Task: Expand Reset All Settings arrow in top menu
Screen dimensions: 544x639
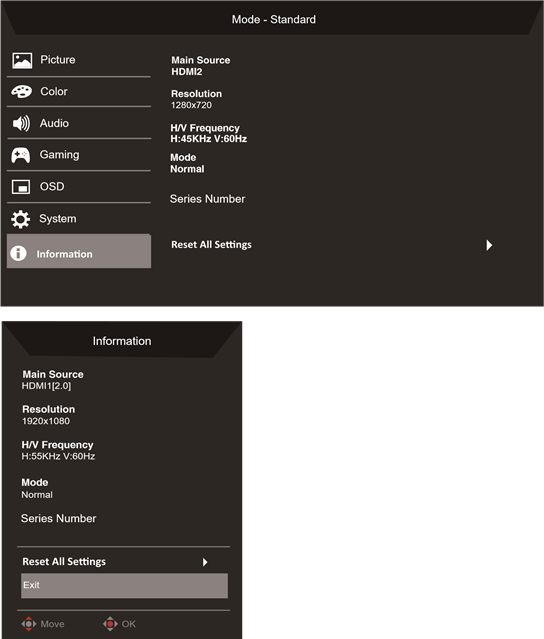Action: (x=489, y=245)
